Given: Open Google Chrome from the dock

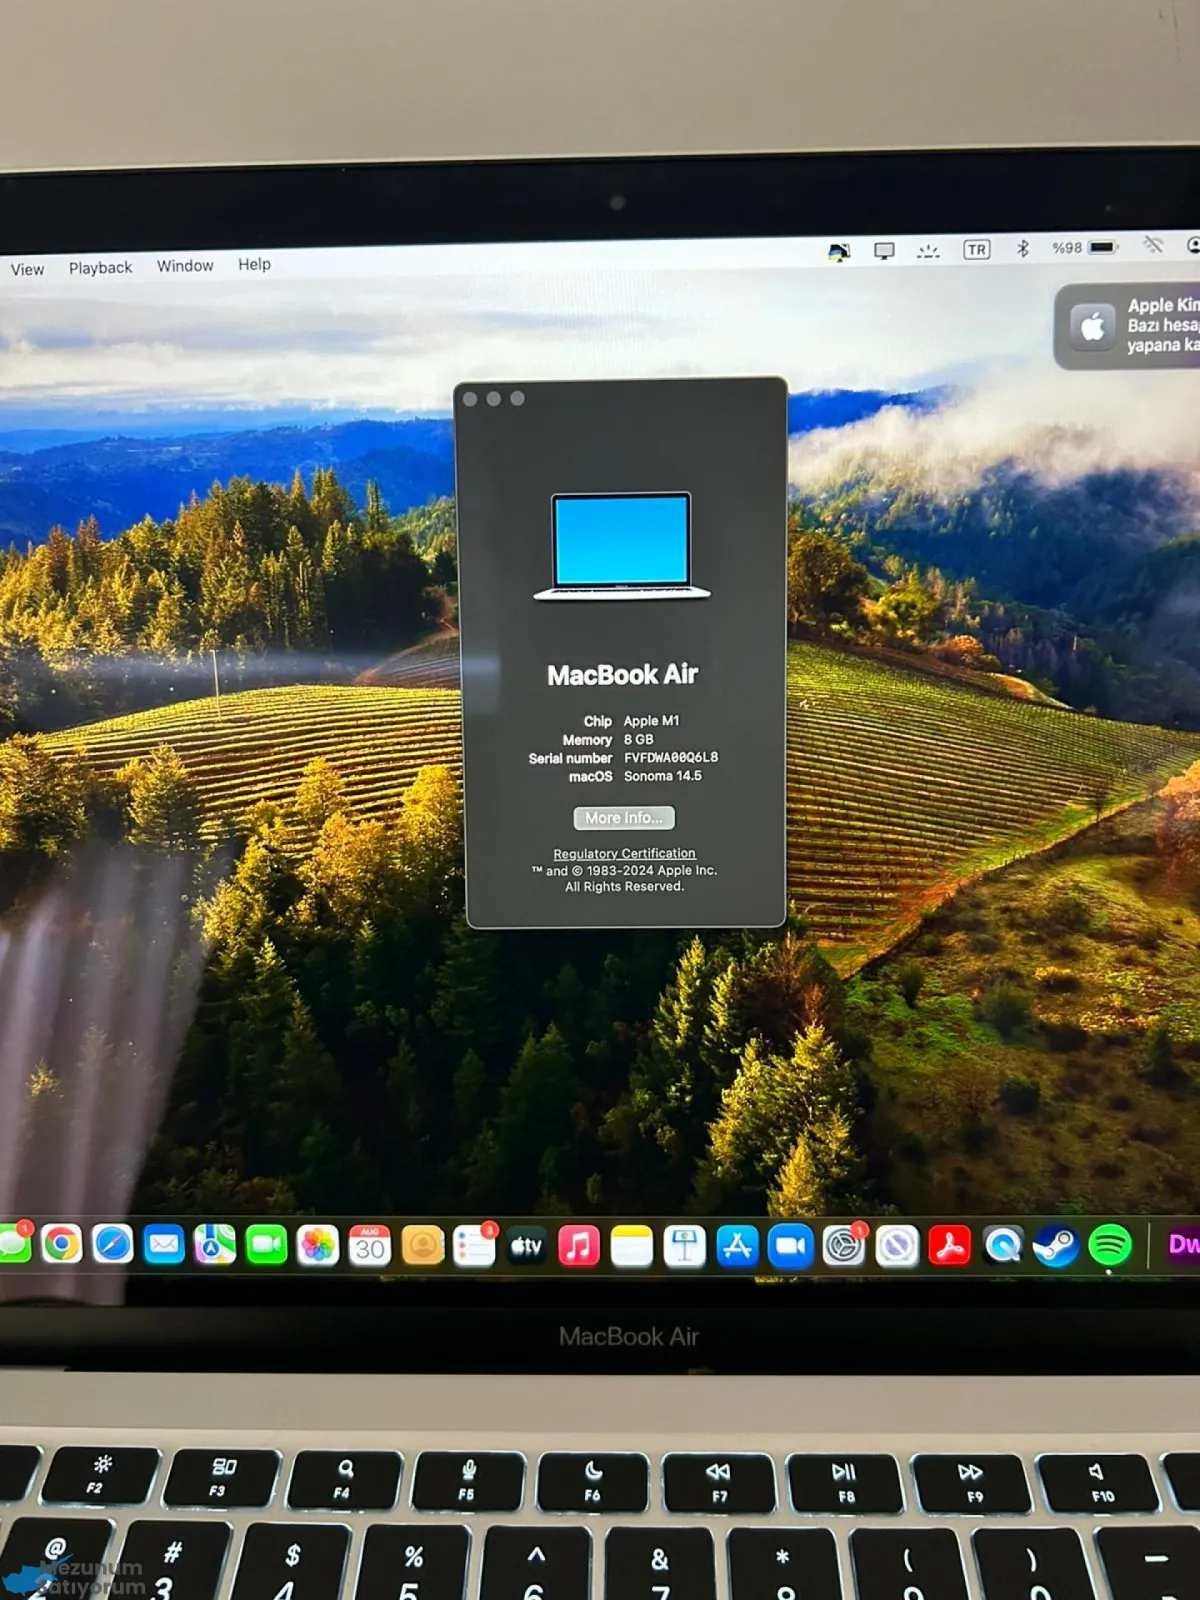Looking at the screenshot, I should pos(62,1245).
